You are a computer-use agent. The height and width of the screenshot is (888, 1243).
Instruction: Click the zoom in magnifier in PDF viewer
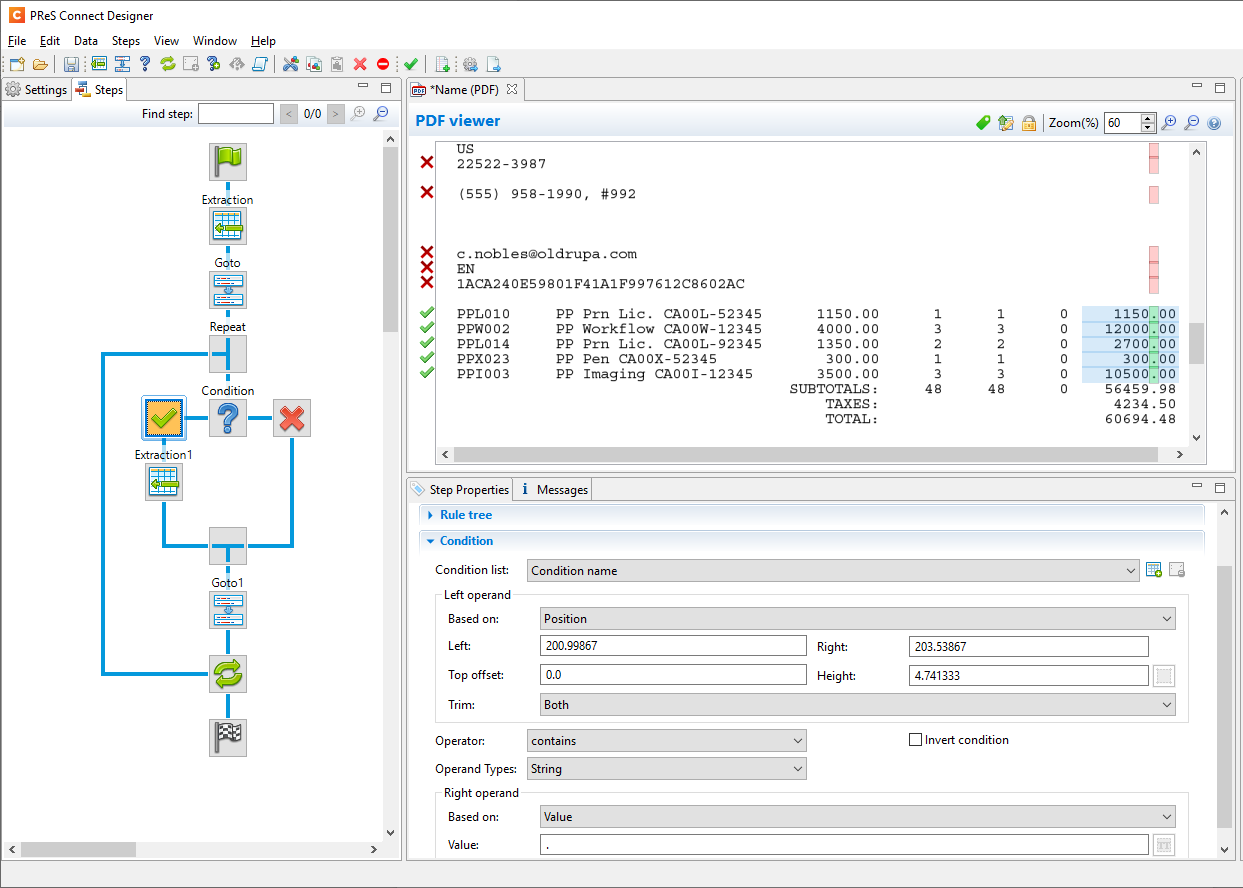tap(1169, 123)
